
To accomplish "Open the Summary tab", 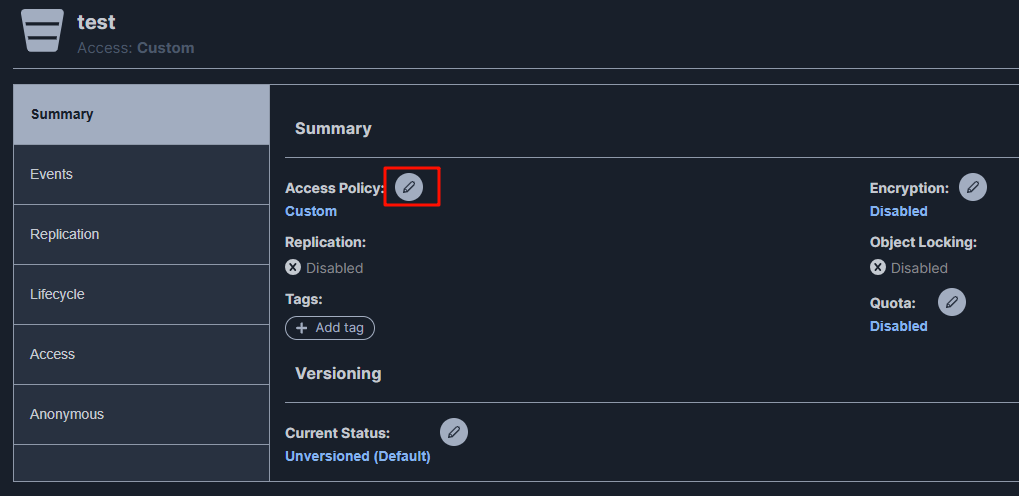I will (141, 114).
